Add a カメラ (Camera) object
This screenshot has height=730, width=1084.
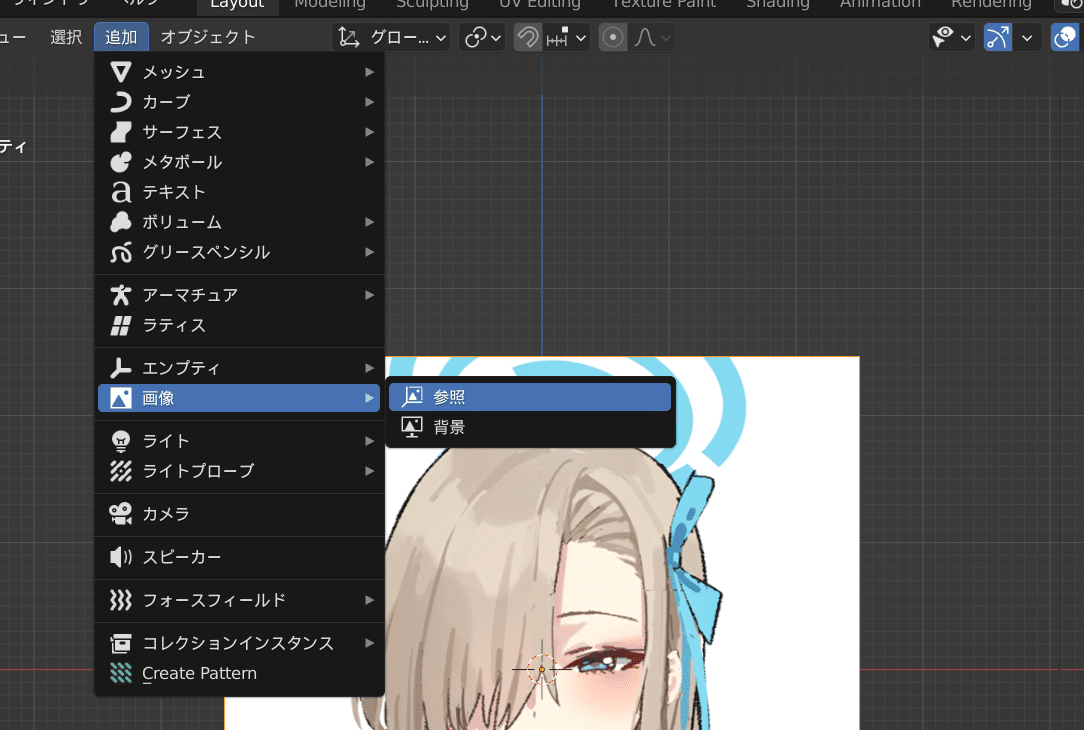pyautogui.click(x=239, y=514)
